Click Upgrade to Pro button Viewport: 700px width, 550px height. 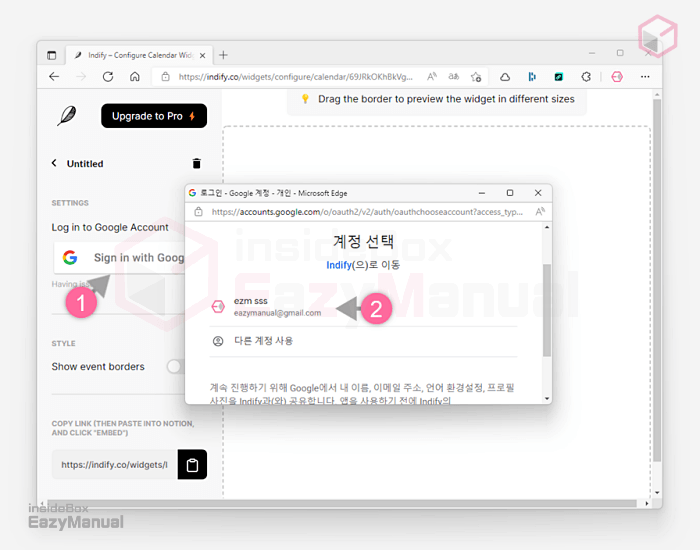pos(154,116)
